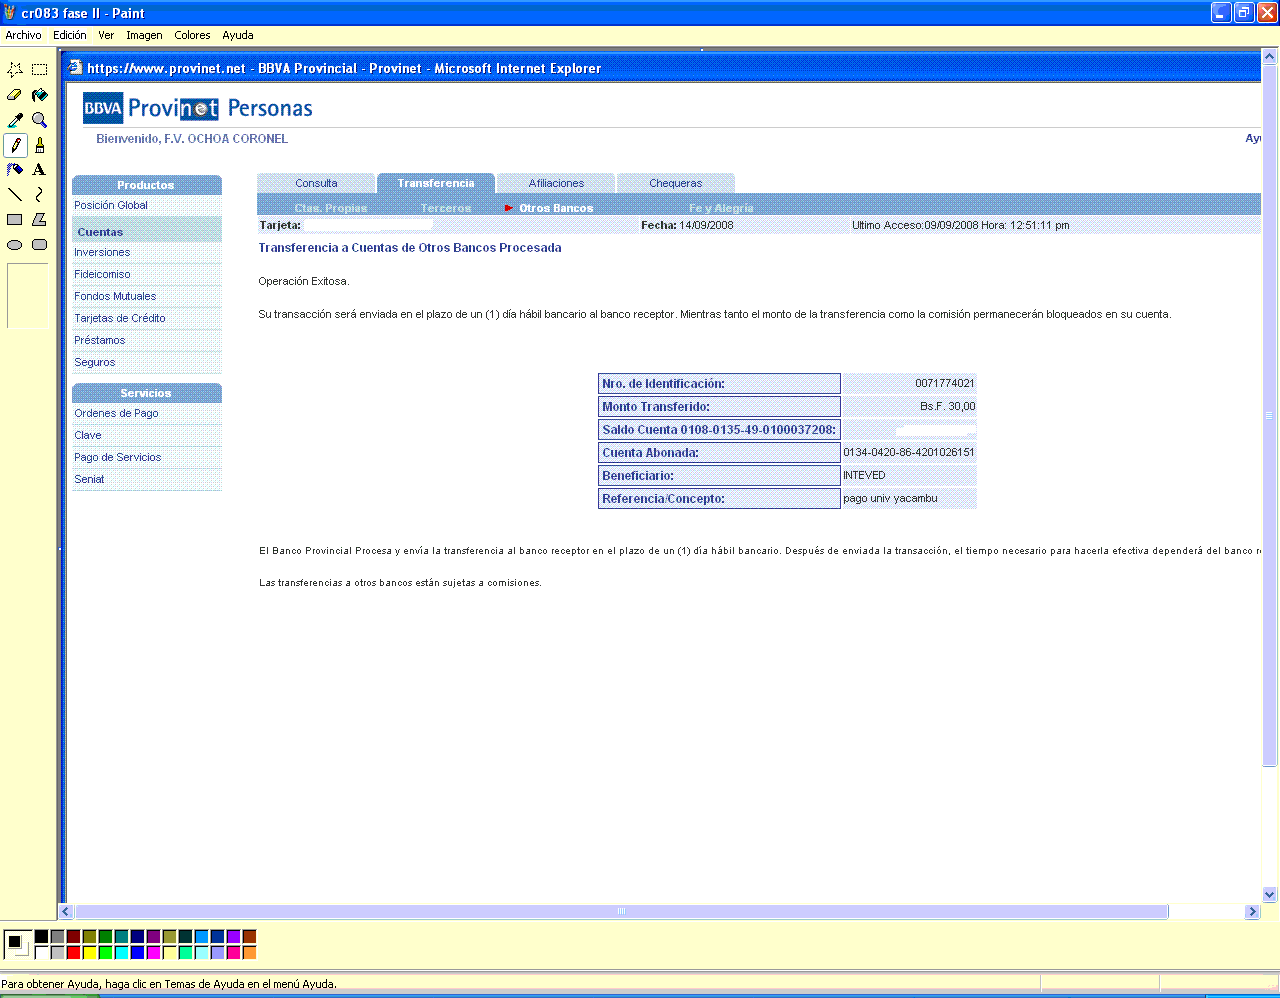Click the 'INTEVED' beneficiary value
Screen dimensions: 1280x998
(864, 475)
